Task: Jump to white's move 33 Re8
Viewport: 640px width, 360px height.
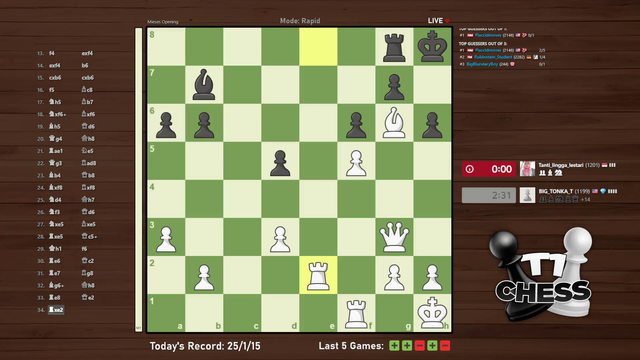Action: point(55,298)
